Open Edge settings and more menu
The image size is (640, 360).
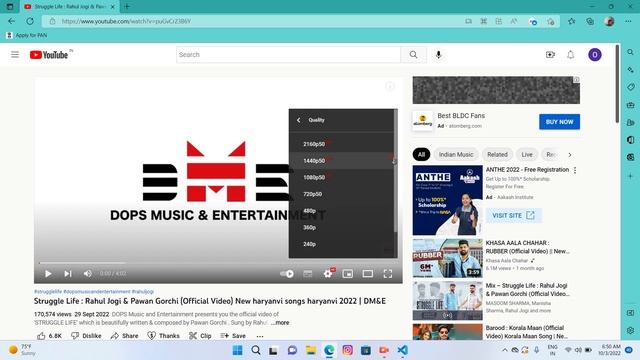coord(628,21)
